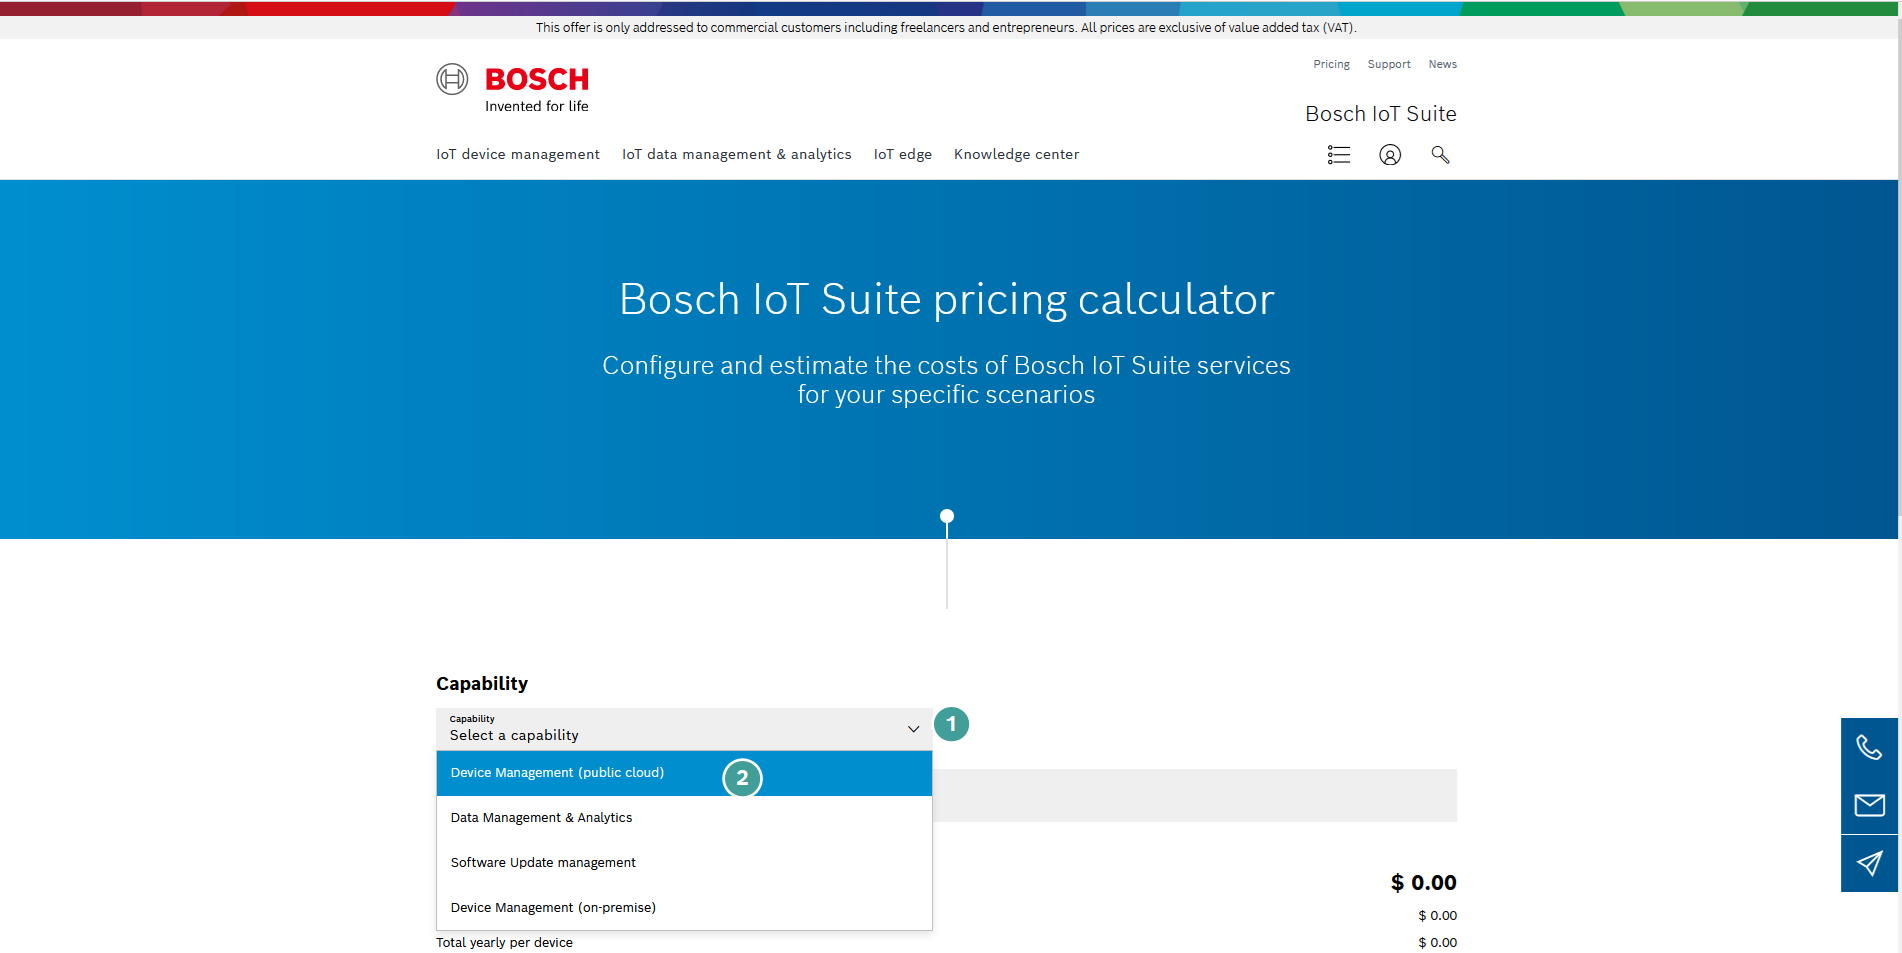Image resolution: width=1902 pixels, height=953 pixels.
Task: Click the bold $ 0.00 total
Action: click(x=1423, y=883)
